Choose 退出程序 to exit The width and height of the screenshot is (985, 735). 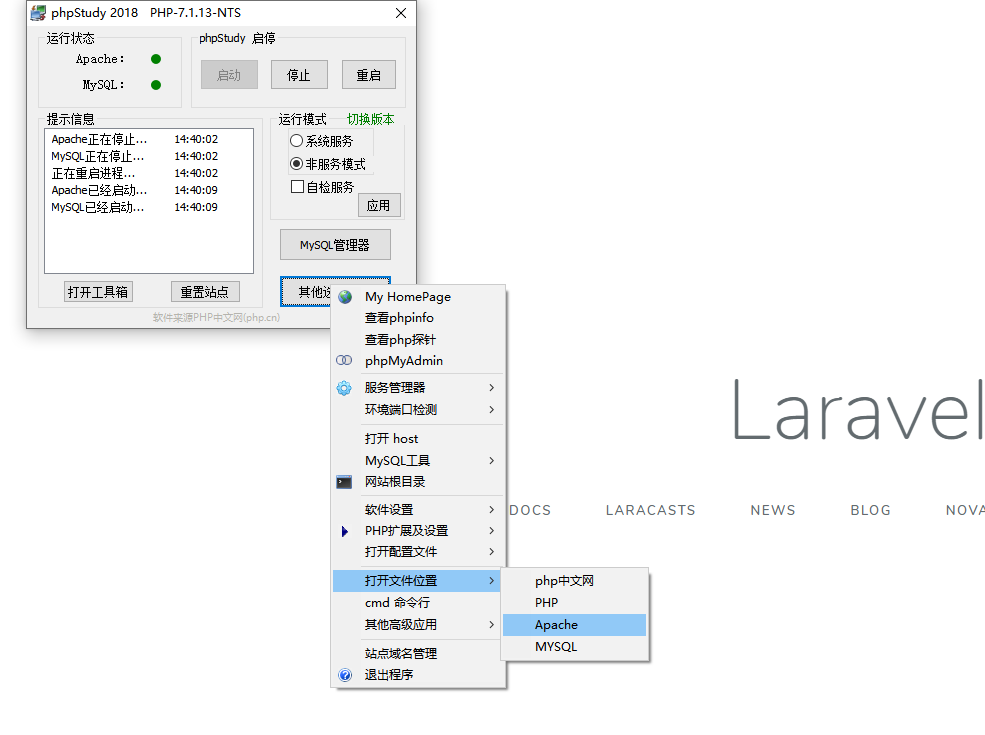pos(418,675)
